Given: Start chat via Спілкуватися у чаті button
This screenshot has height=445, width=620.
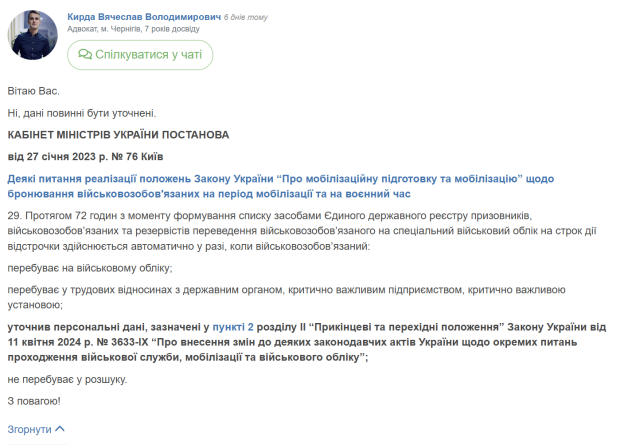Looking at the screenshot, I should [x=140, y=55].
